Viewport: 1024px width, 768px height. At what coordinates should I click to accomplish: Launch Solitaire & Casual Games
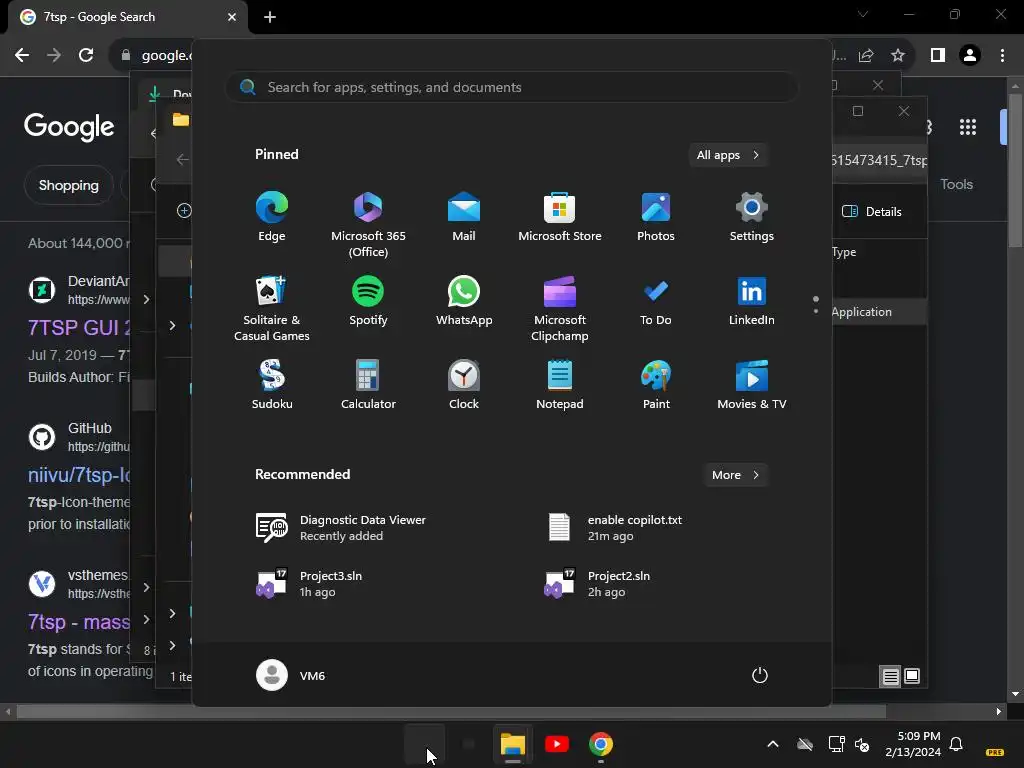272,308
